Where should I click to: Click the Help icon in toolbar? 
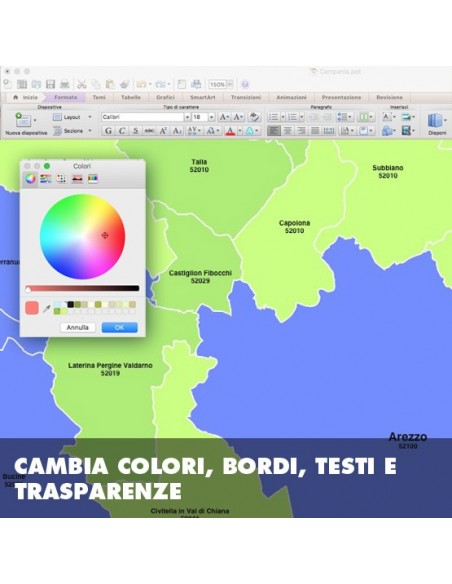coord(245,85)
